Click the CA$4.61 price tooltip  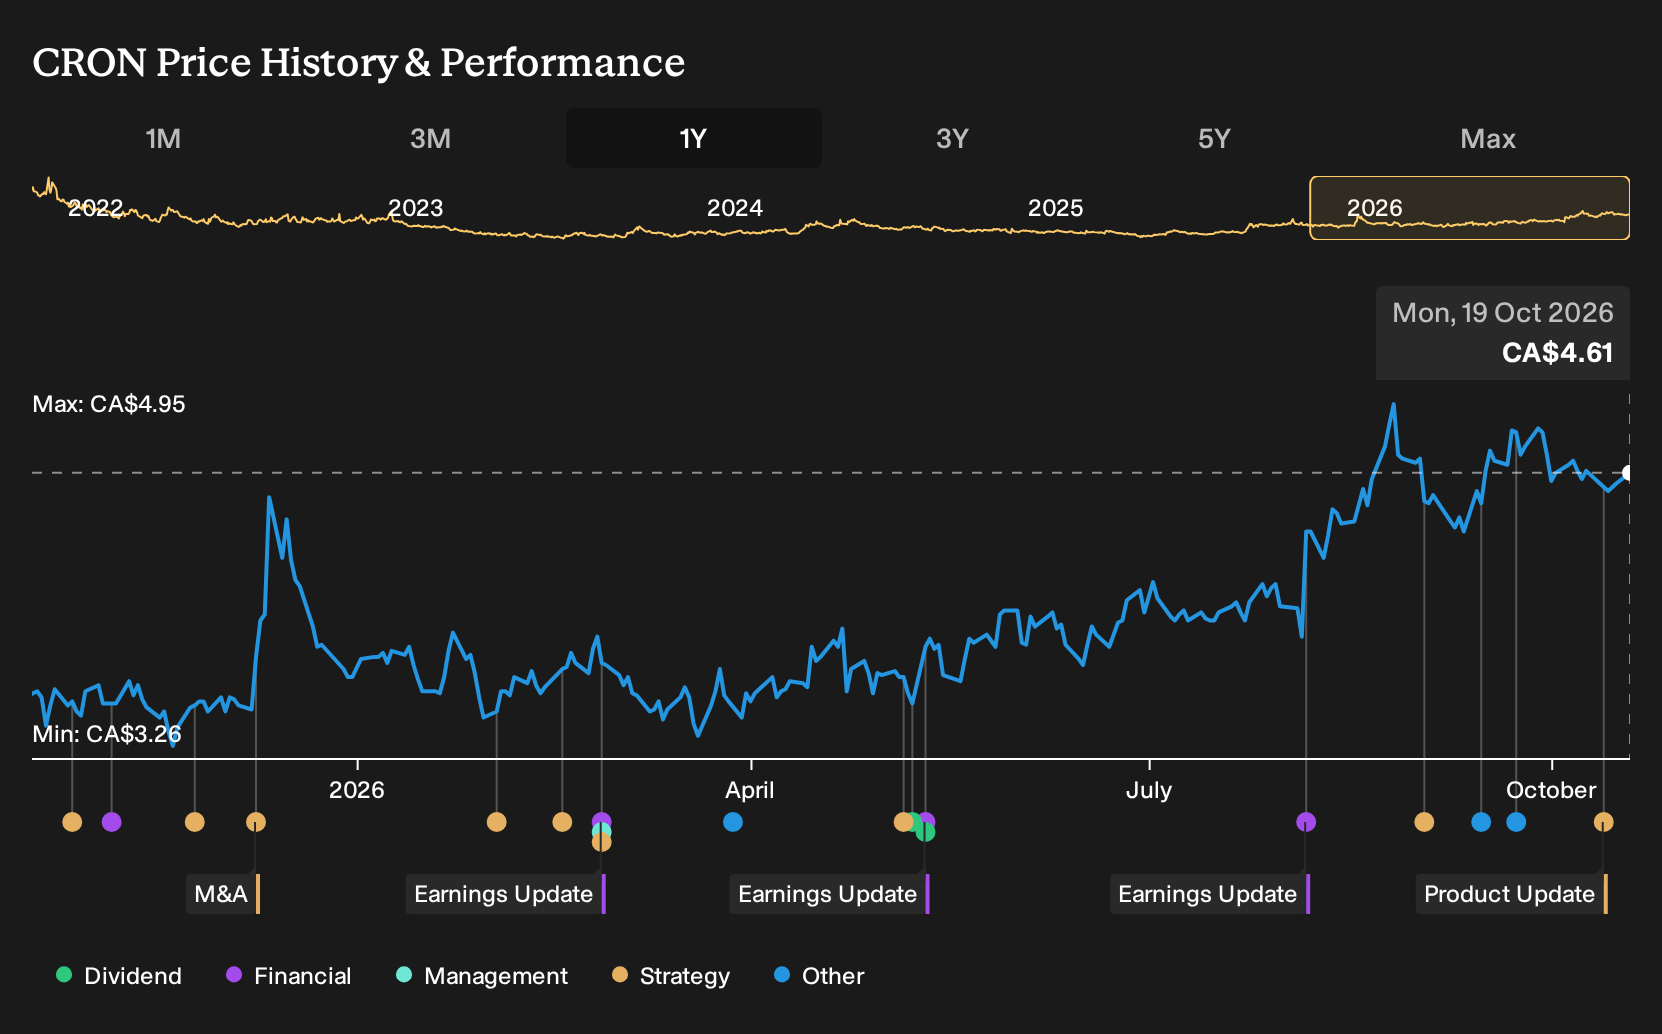tap(1503, 333)
